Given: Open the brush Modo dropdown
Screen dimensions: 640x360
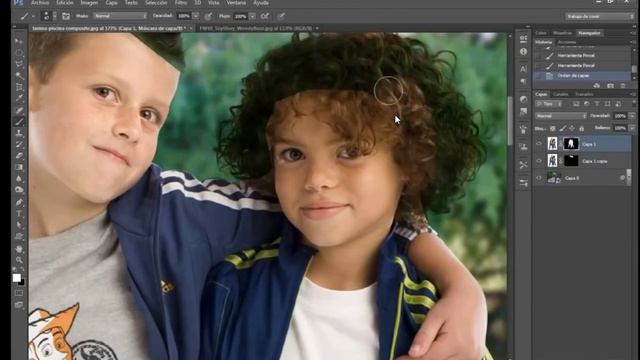Looking at the screenshot, I should coord(120,16).
